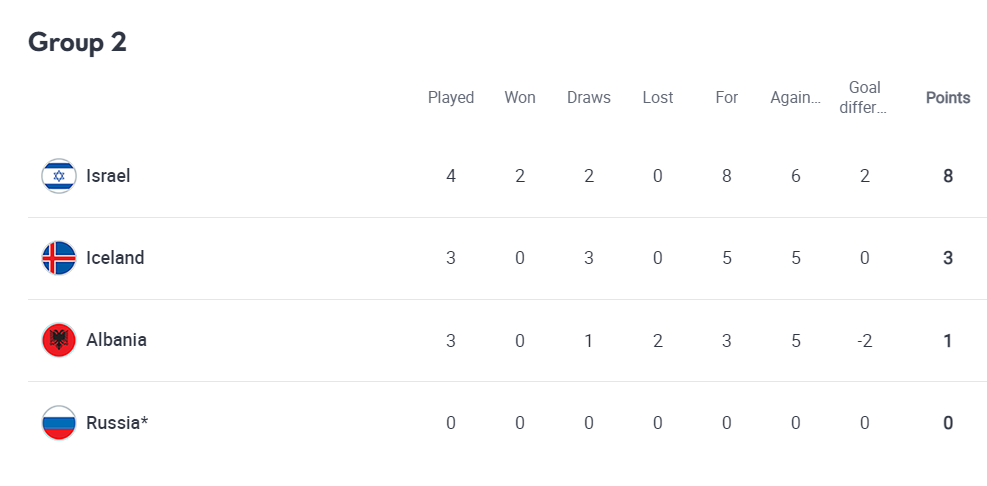The width and height of the screenshot is (987, 486).
Task: Open the Iceland team link
Action: click(x=115, y=258)
